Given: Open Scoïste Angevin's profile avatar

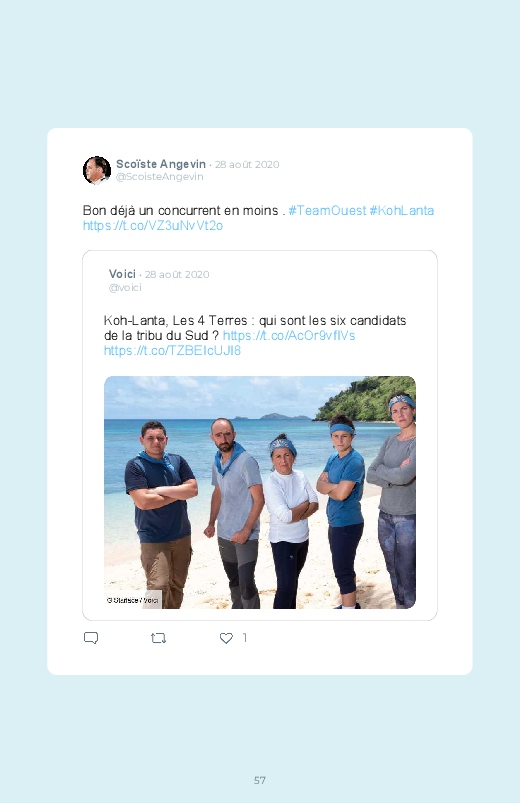Looking at the screenshot, I should pos(97,170).
